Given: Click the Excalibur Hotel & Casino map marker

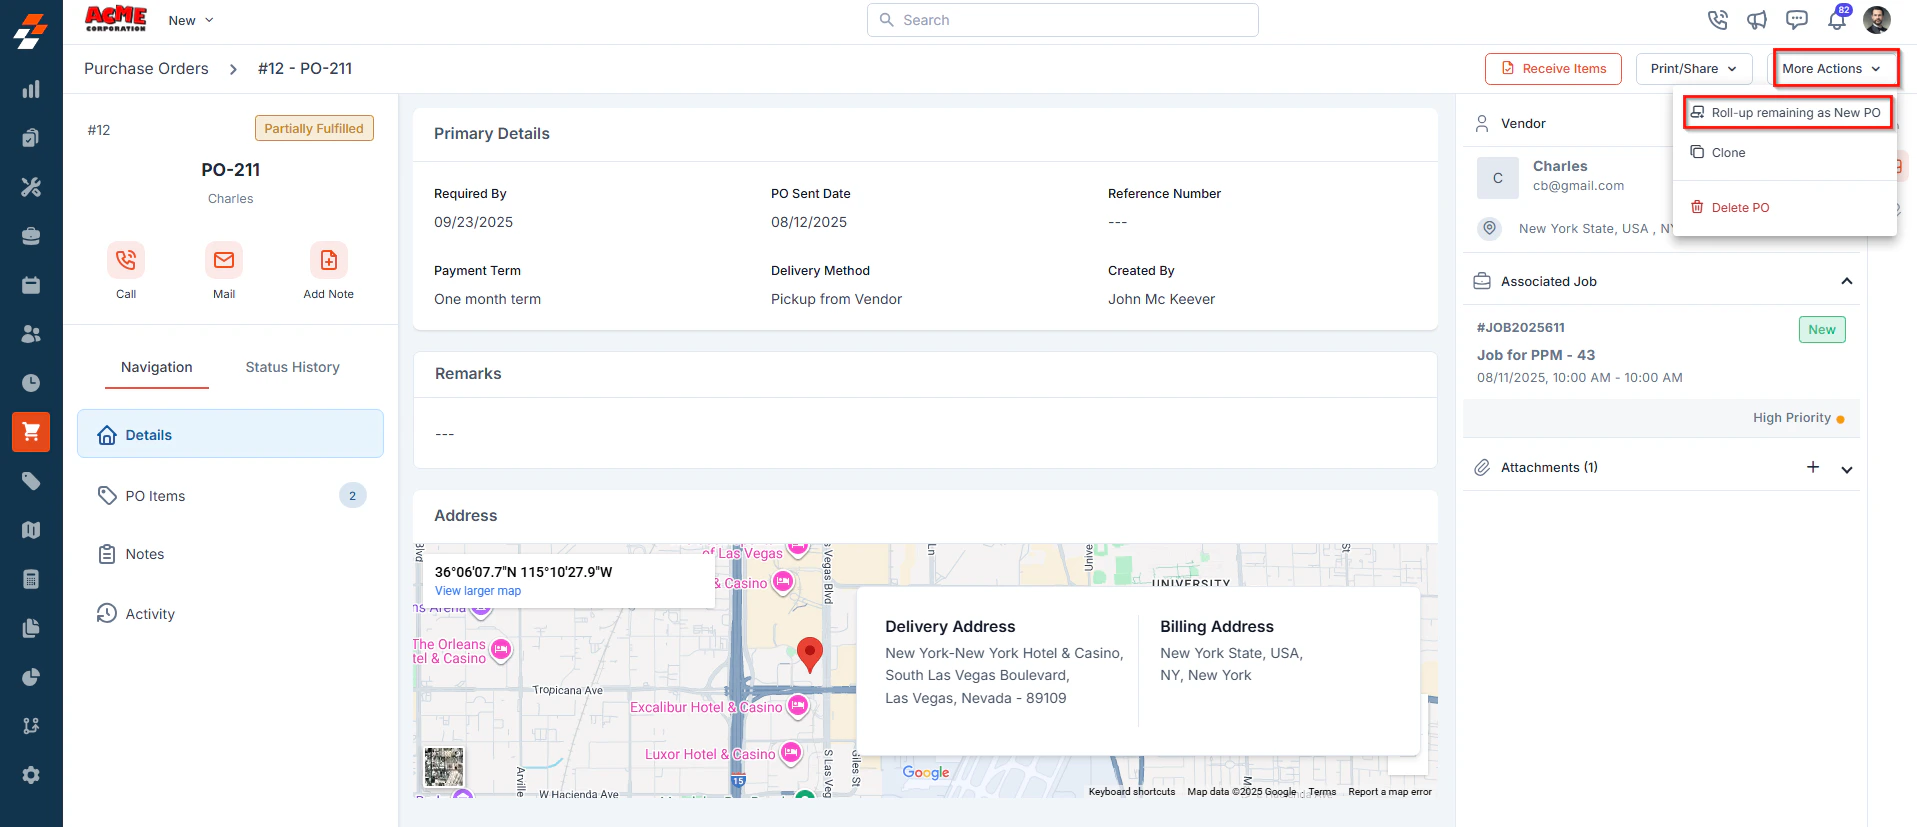Looking at the screenshot, I should coord(797,706).
